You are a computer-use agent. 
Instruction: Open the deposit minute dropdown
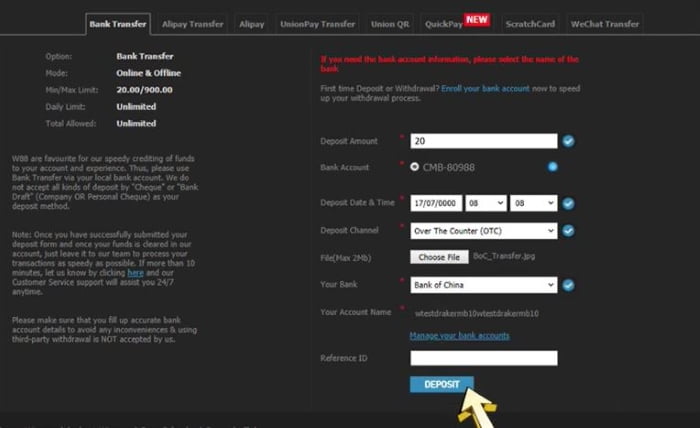(x=533, y=203)
